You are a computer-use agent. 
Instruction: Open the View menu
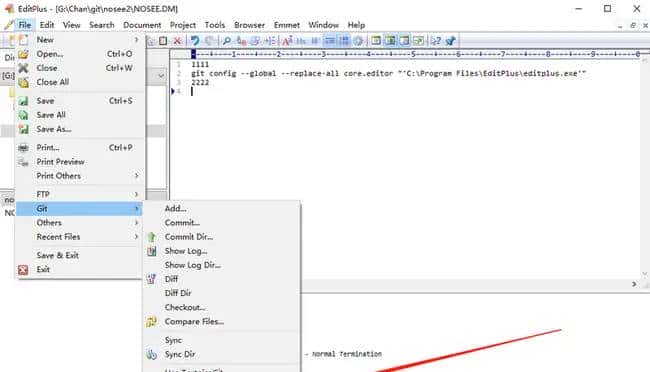[x=71, y=25]
